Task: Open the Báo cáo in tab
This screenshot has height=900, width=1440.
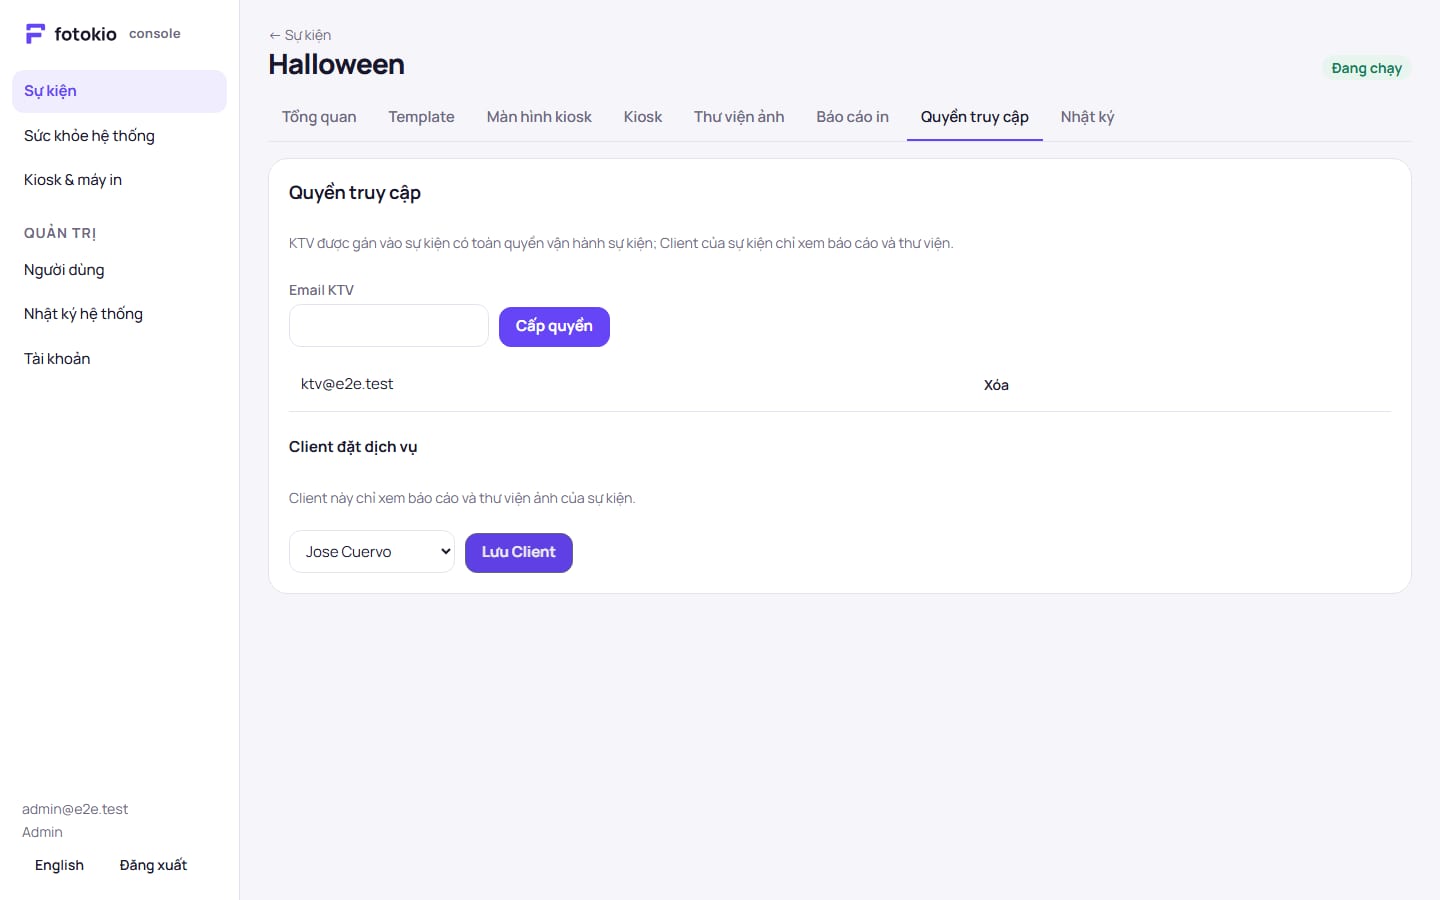Action: (x=852, y=117)
